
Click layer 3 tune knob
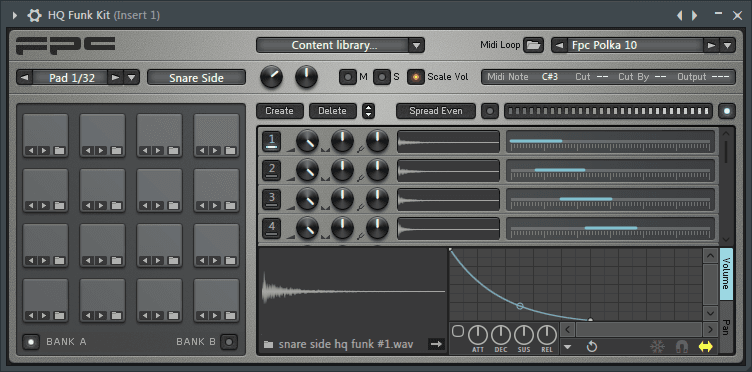(x=377, y=199)
